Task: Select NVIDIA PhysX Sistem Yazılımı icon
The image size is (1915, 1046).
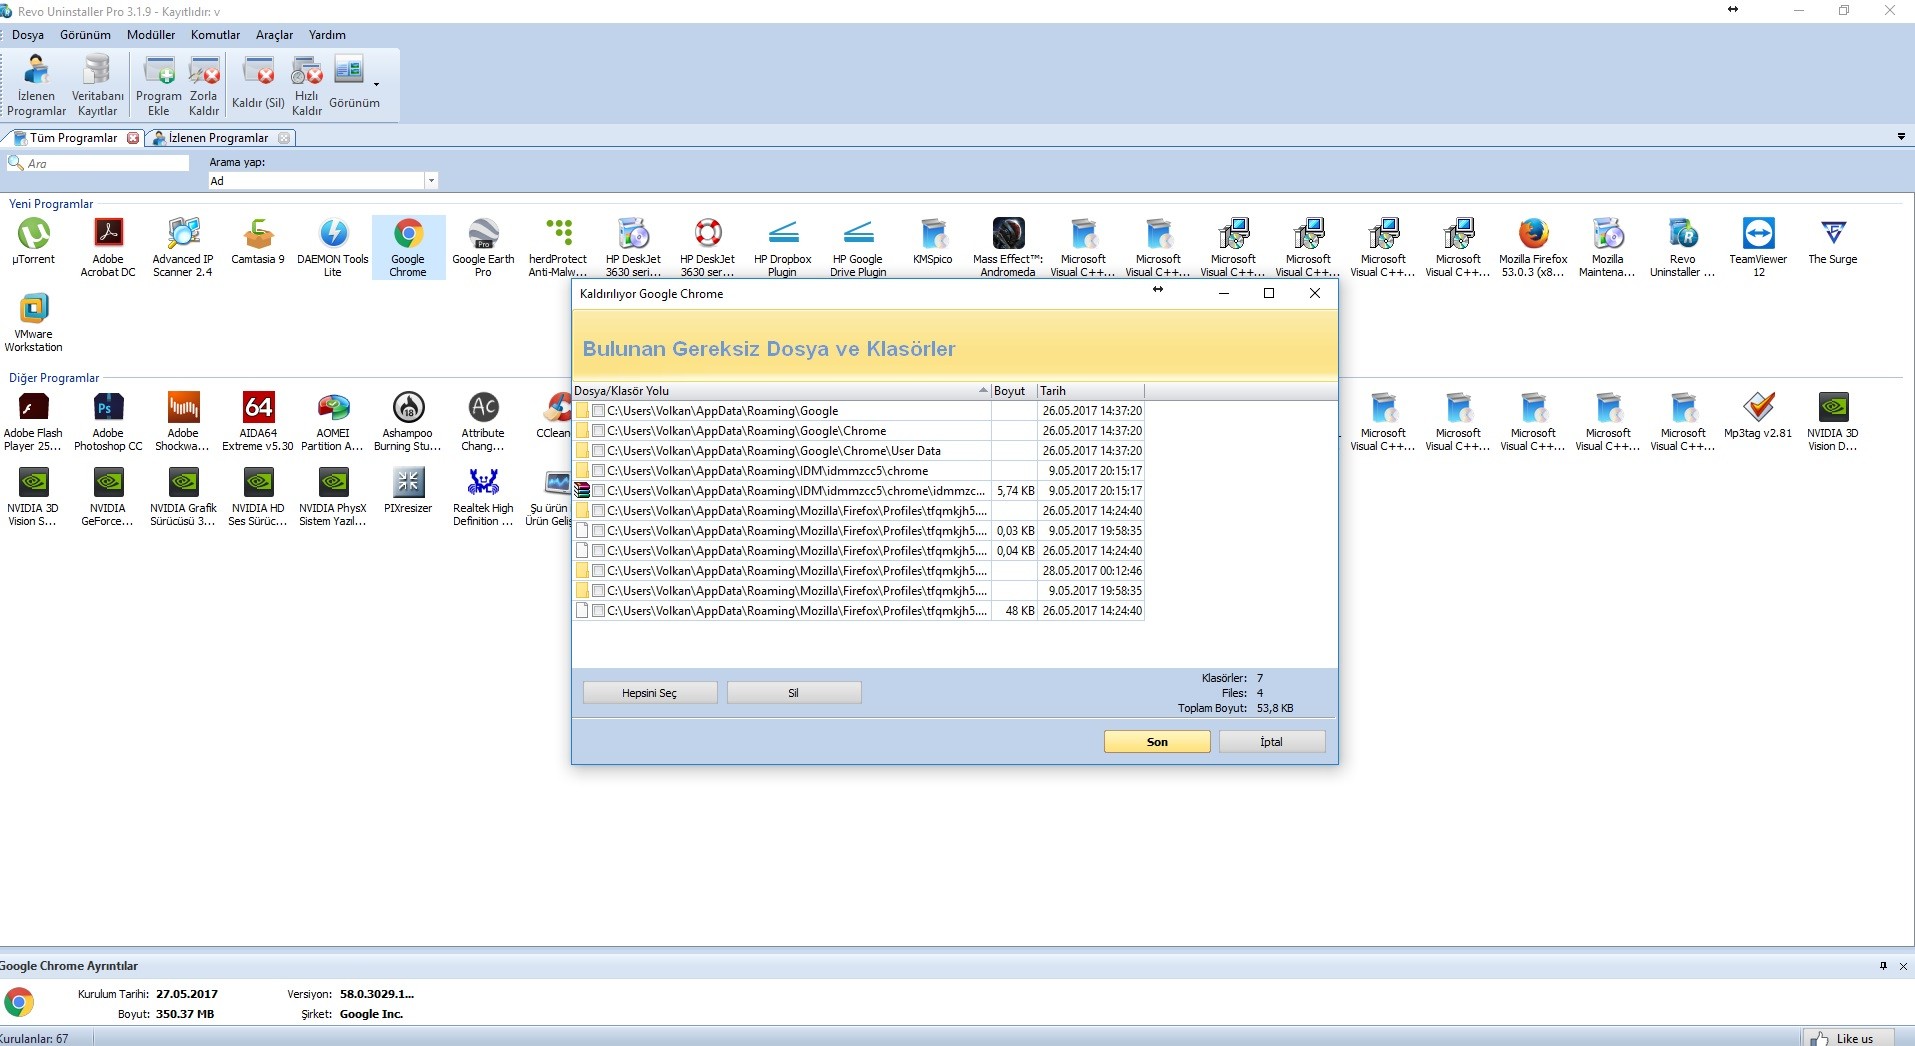Action: 333,496
